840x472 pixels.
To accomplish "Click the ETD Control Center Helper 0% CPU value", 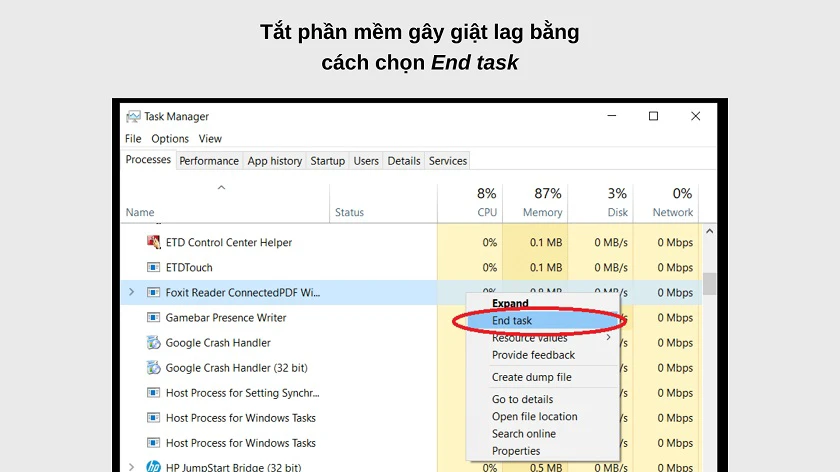I will click(490, 242).
